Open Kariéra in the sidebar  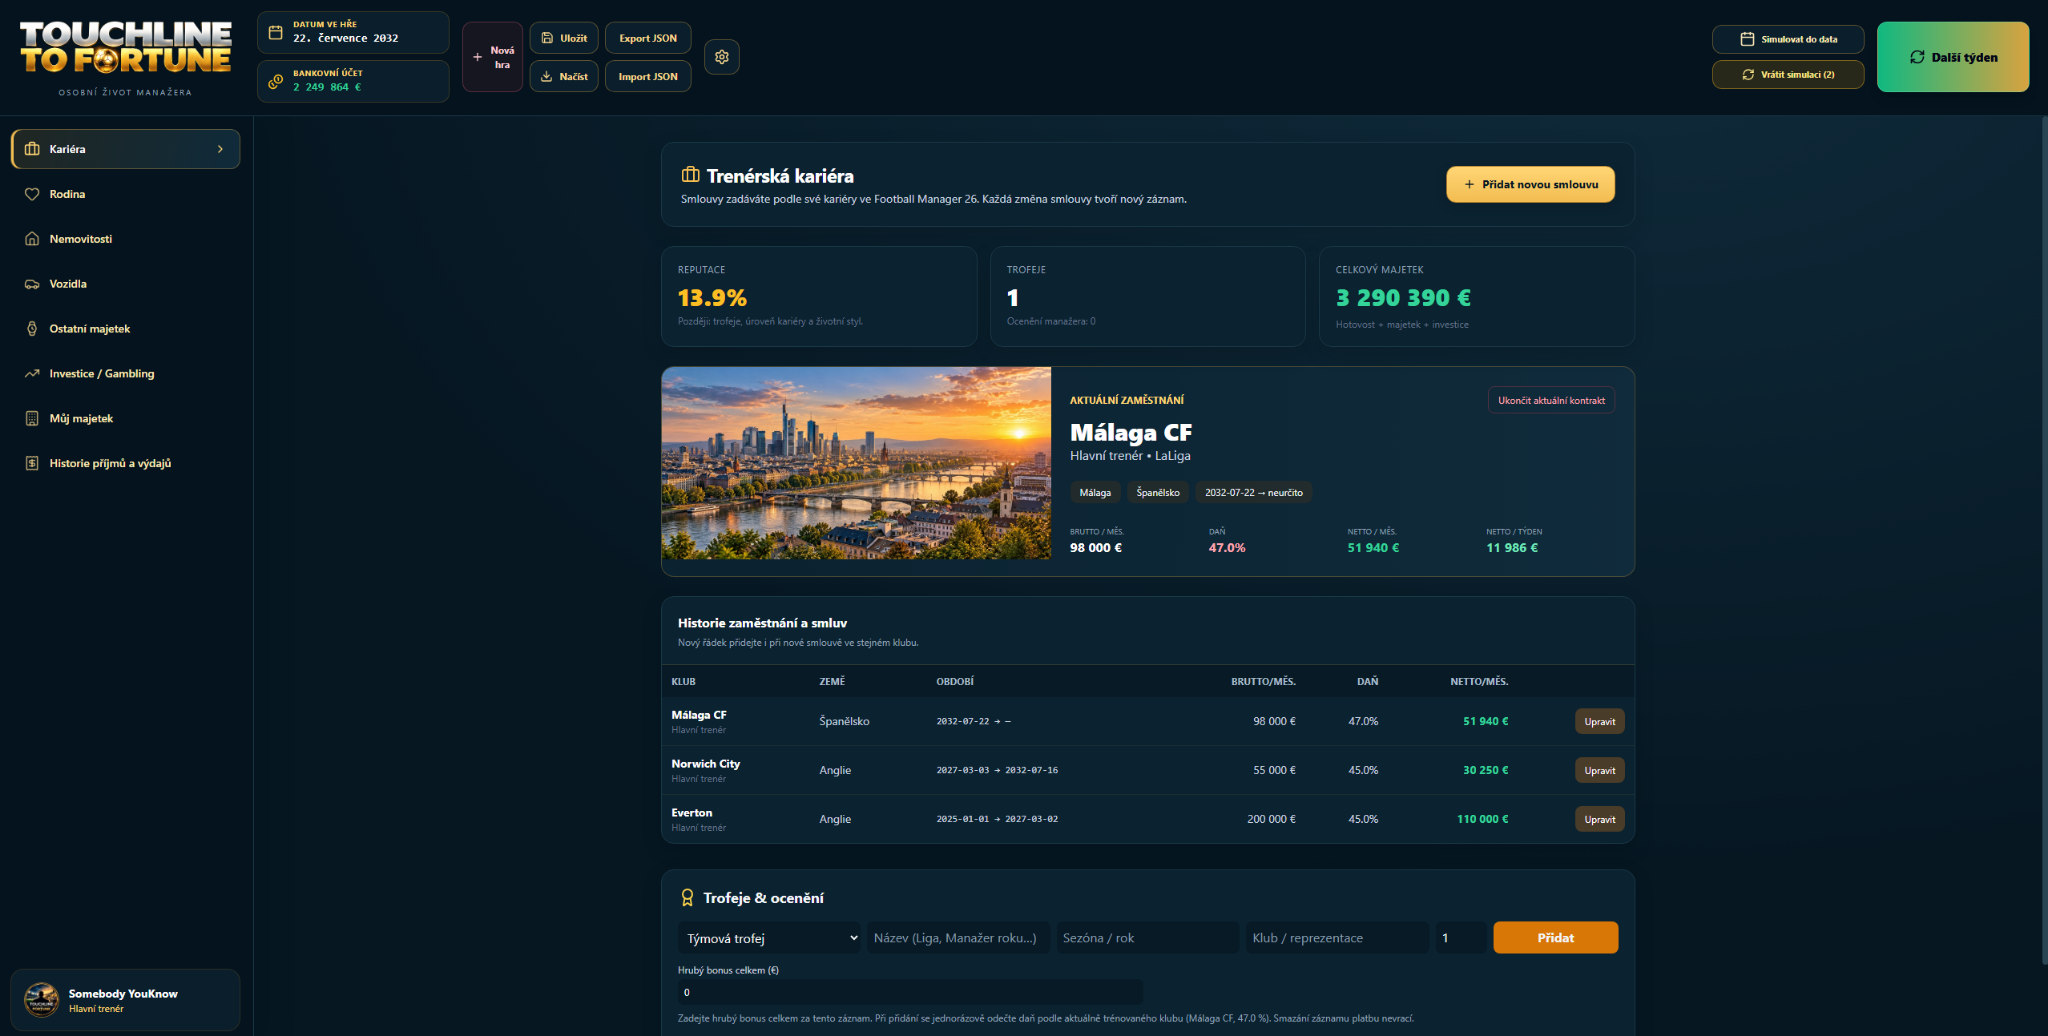tap(125, 149)
